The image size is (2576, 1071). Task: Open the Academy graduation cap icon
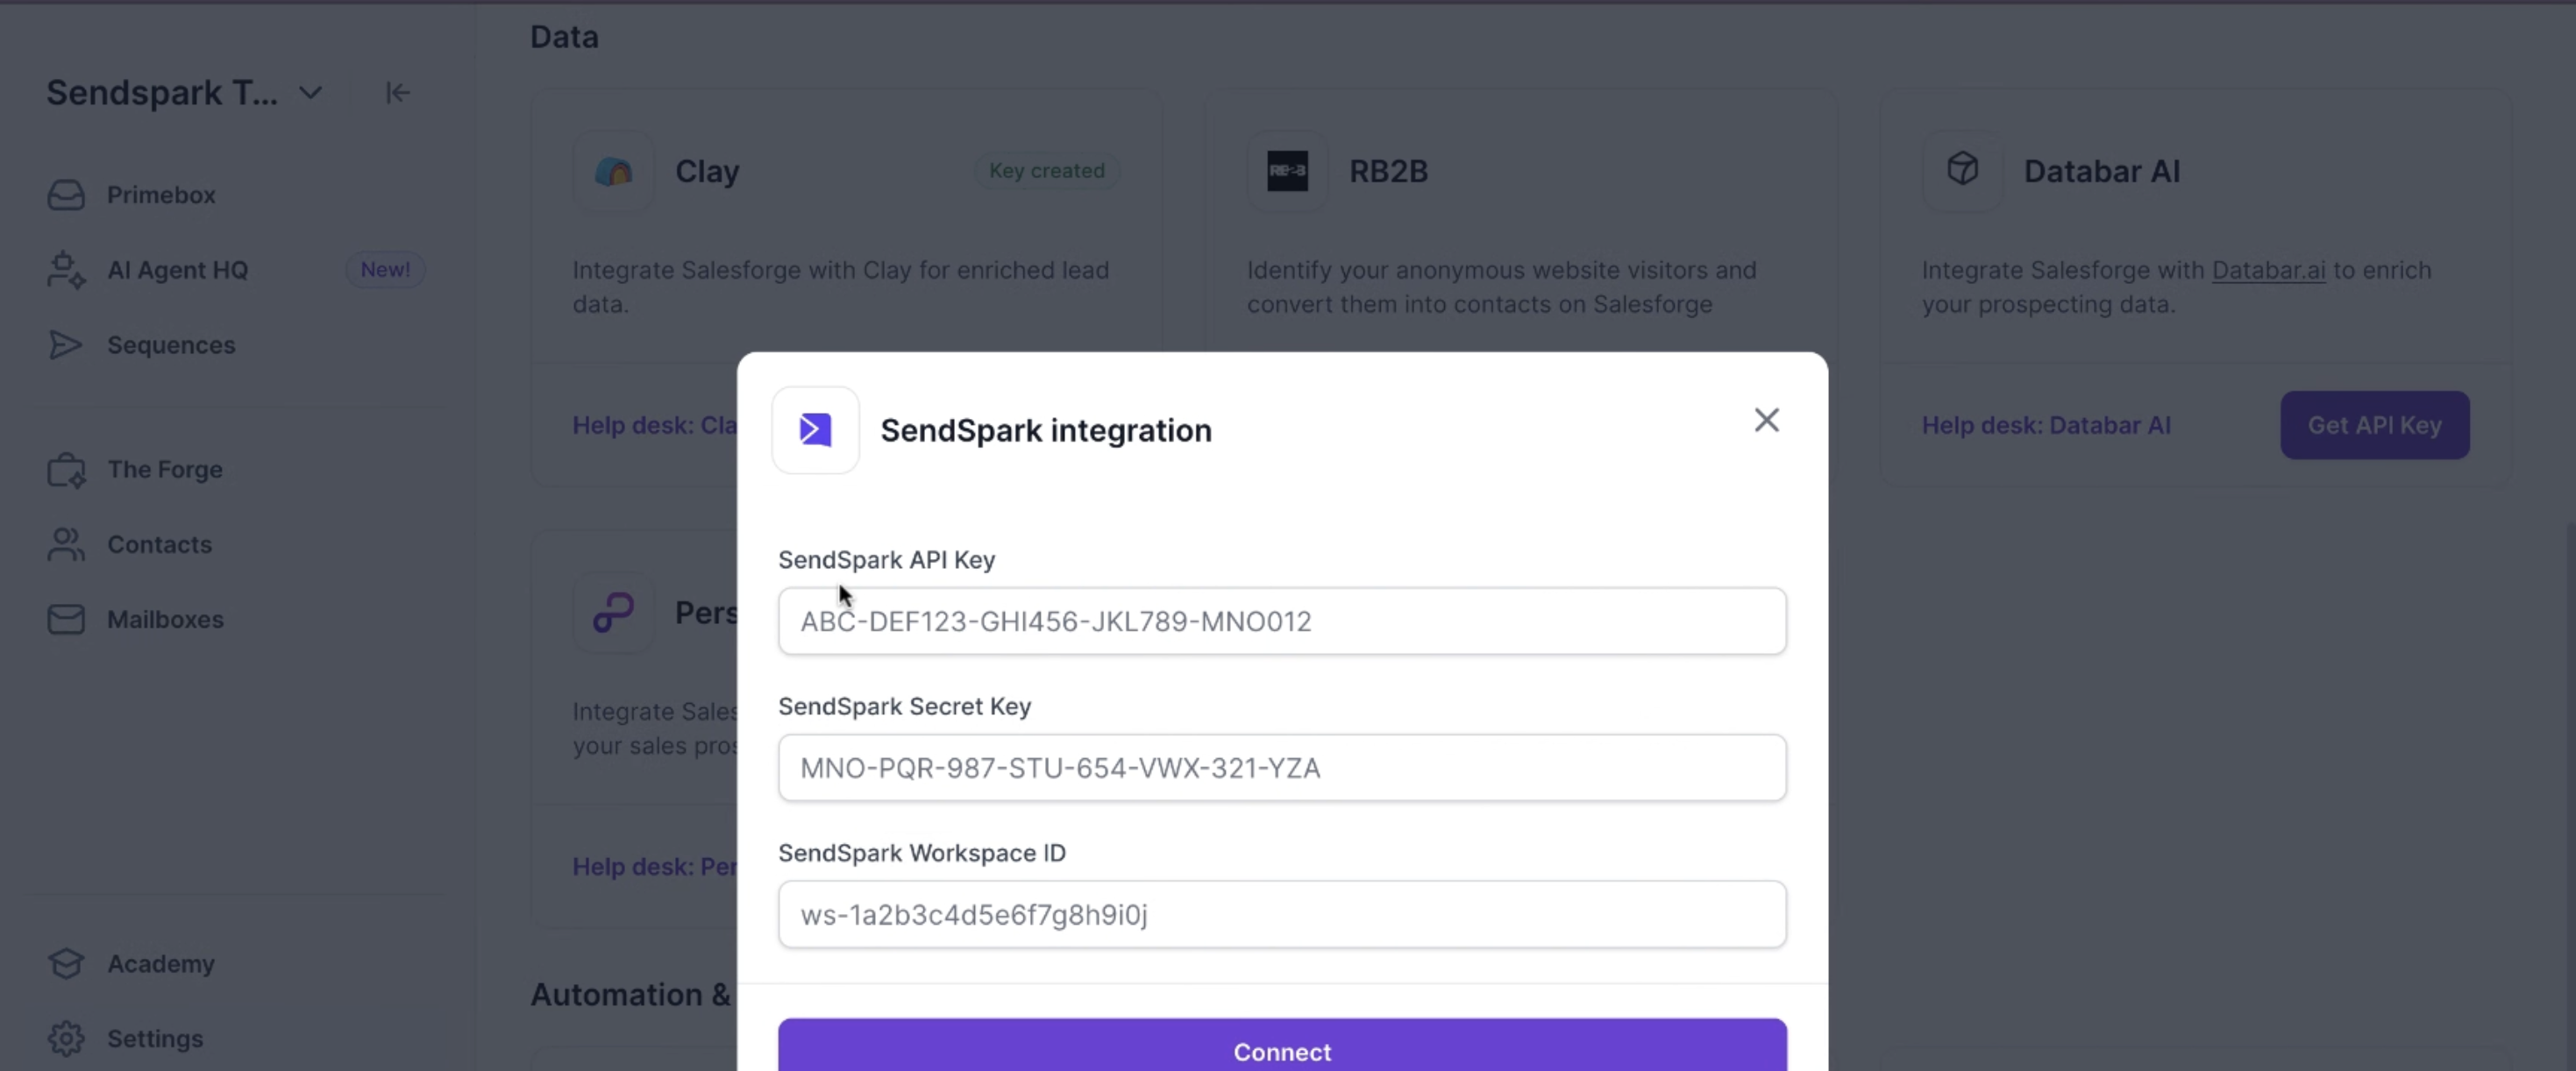(66, 964)
